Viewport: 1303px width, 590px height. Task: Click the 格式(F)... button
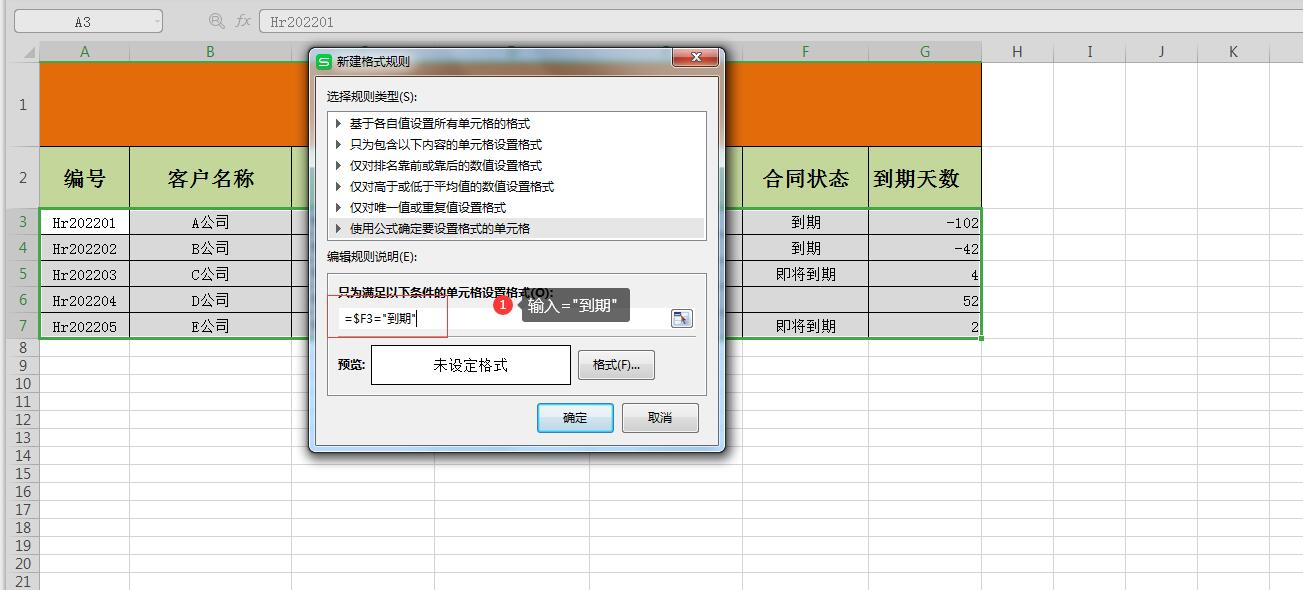coord(616,365)
